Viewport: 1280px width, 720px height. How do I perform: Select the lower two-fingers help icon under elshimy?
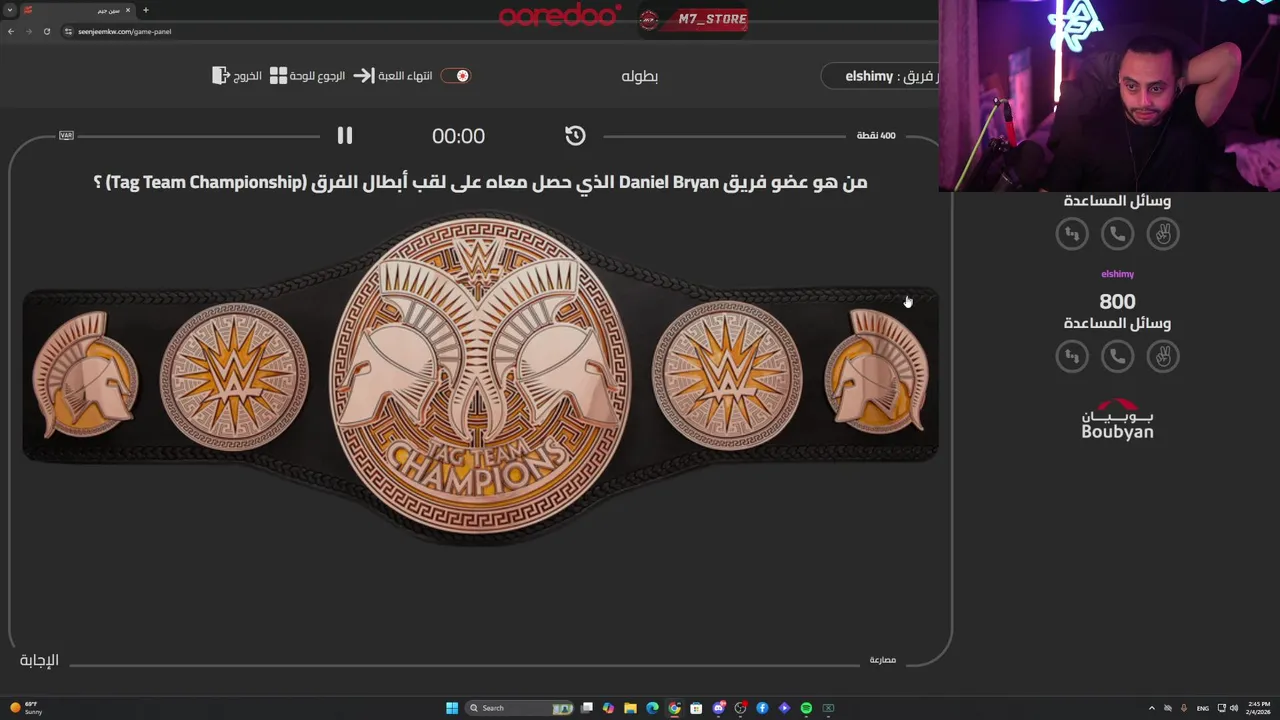[x=1163, y=356]
